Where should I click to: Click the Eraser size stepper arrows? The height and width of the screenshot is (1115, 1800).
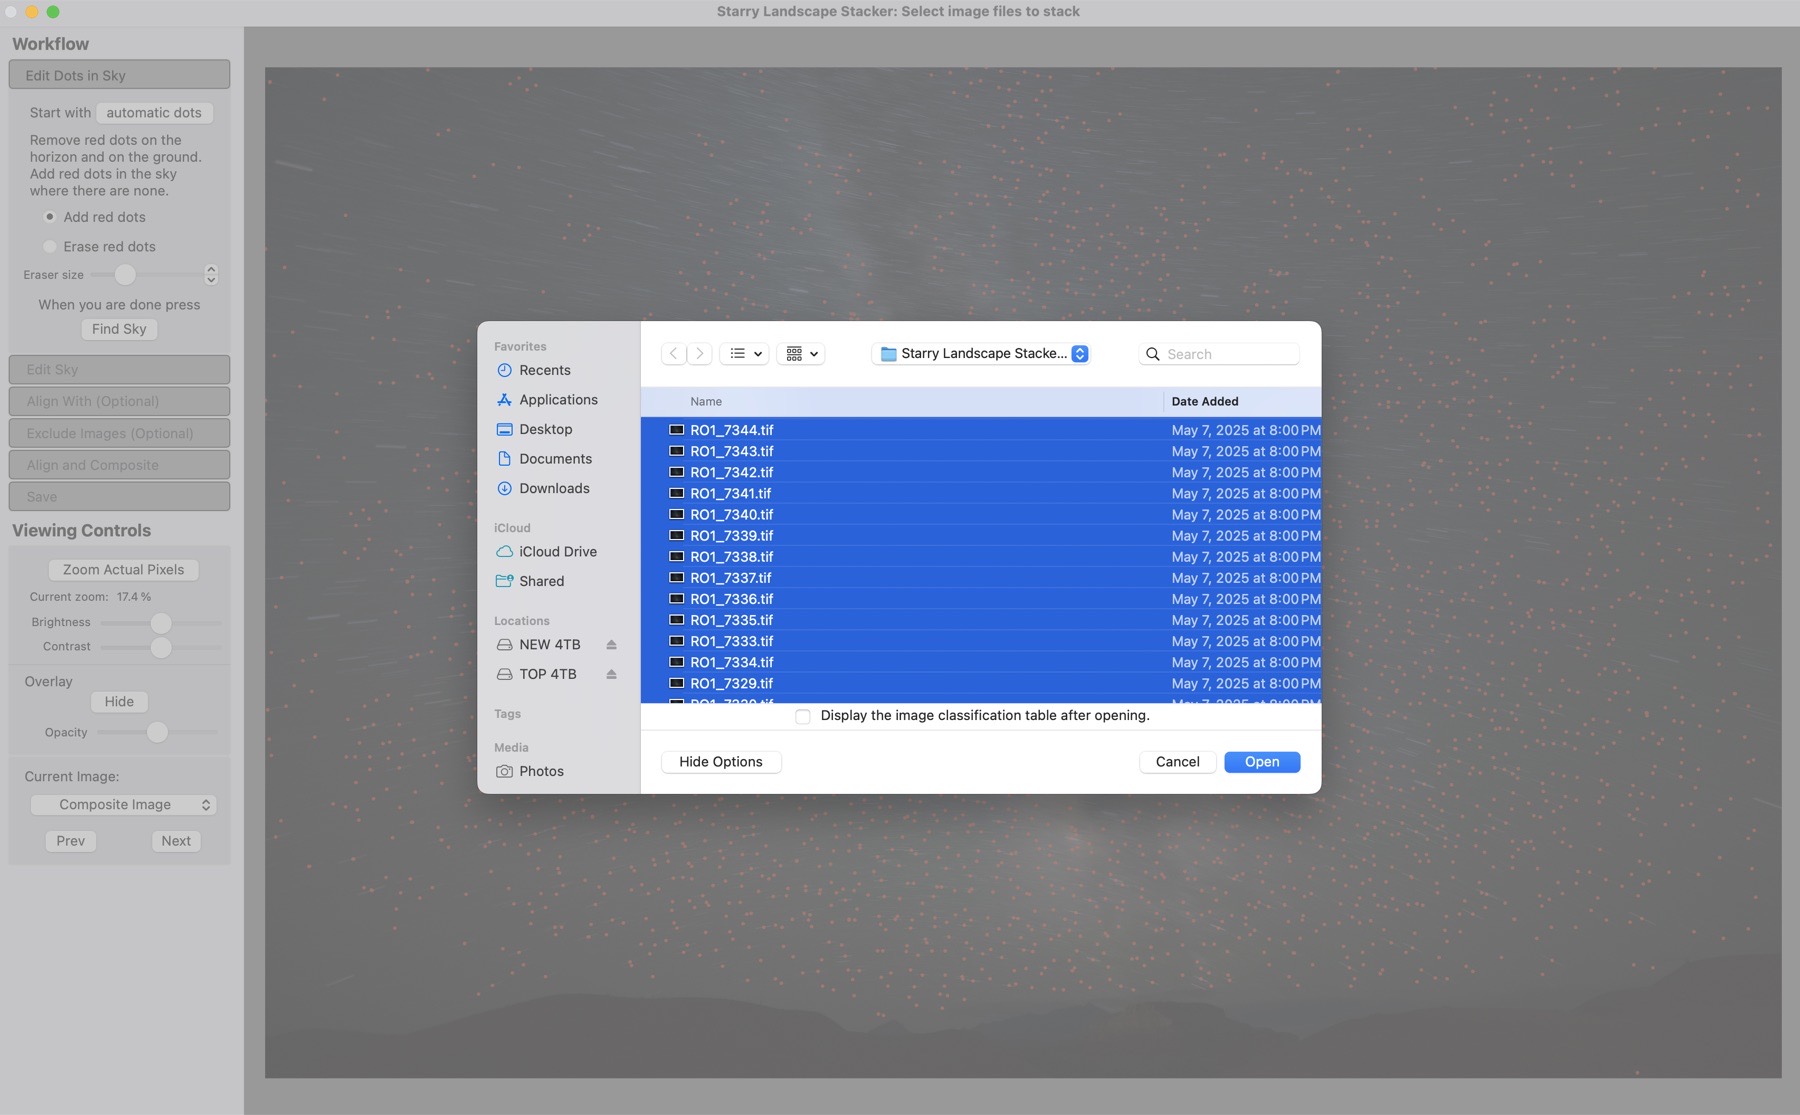pos(211,275)
